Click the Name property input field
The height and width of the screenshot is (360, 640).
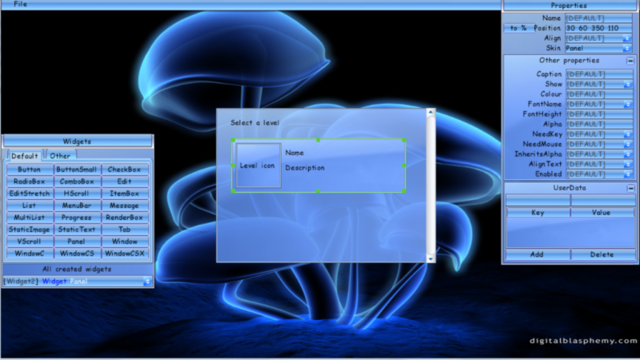click(x=599, y=18)
